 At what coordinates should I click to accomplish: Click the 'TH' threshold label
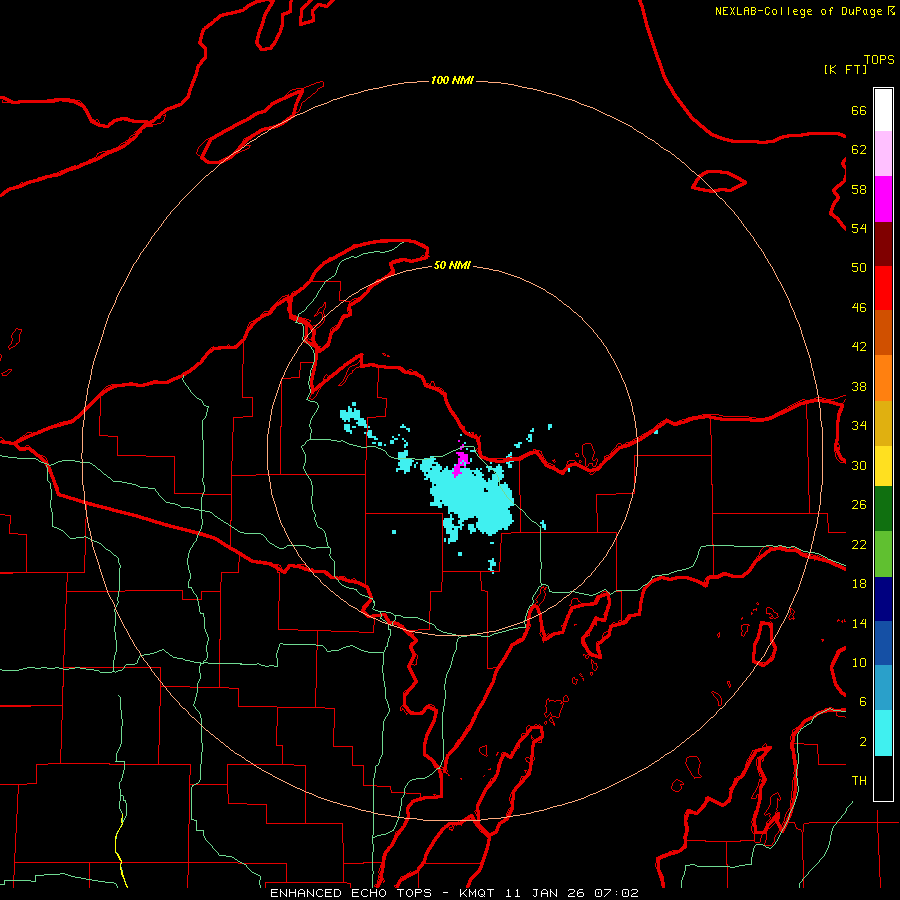(859, 781)
